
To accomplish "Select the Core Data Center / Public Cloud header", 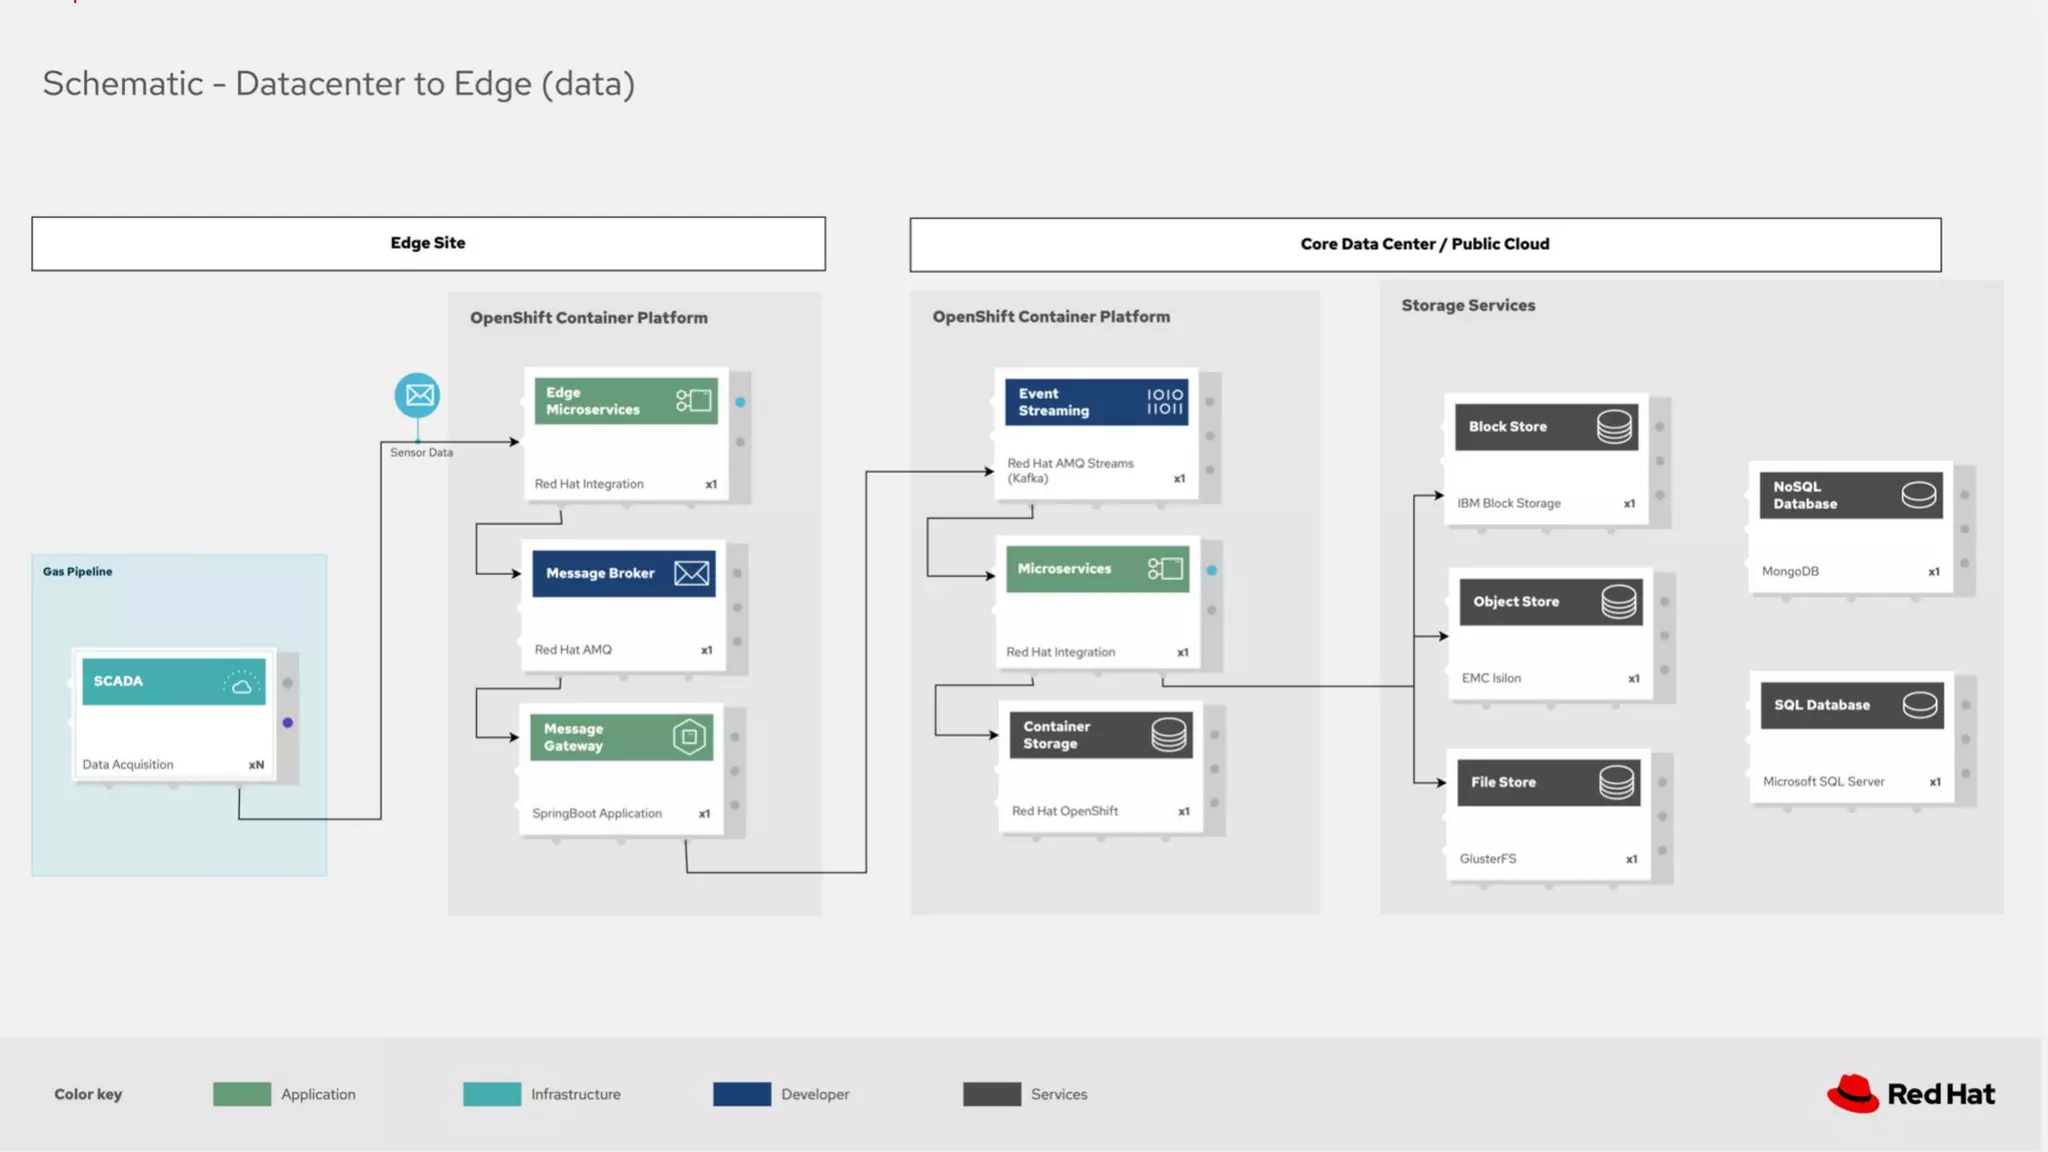I will pyautogui.click(x=1424, y=245).
